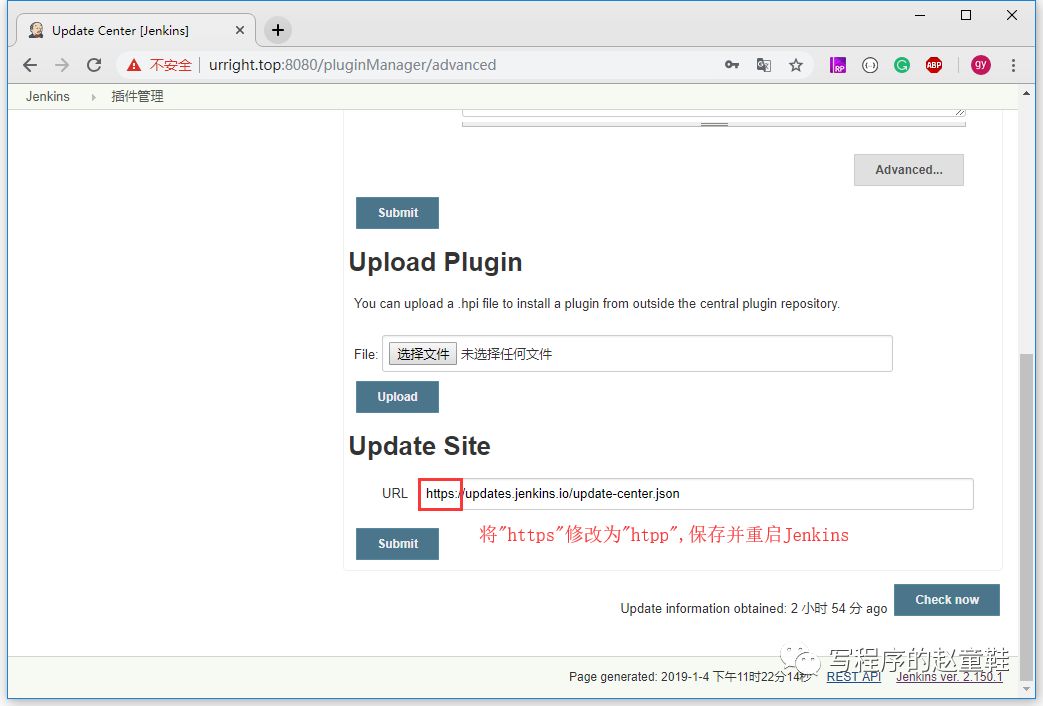Click the address bar URL
Screen dimensions: 1043x706
point(352,65)
